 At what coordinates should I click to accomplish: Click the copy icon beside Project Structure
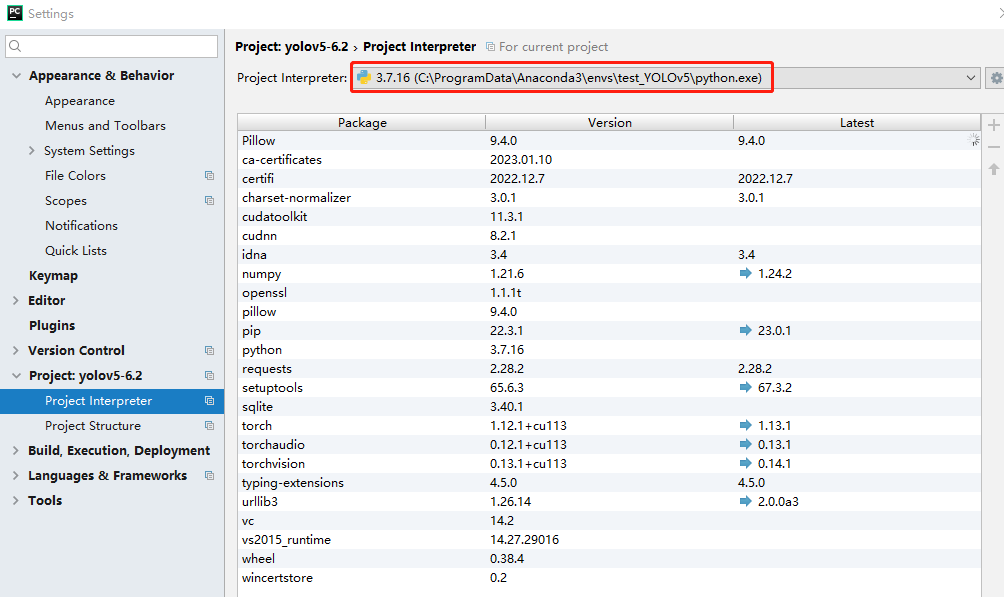(x=209, y=425)
